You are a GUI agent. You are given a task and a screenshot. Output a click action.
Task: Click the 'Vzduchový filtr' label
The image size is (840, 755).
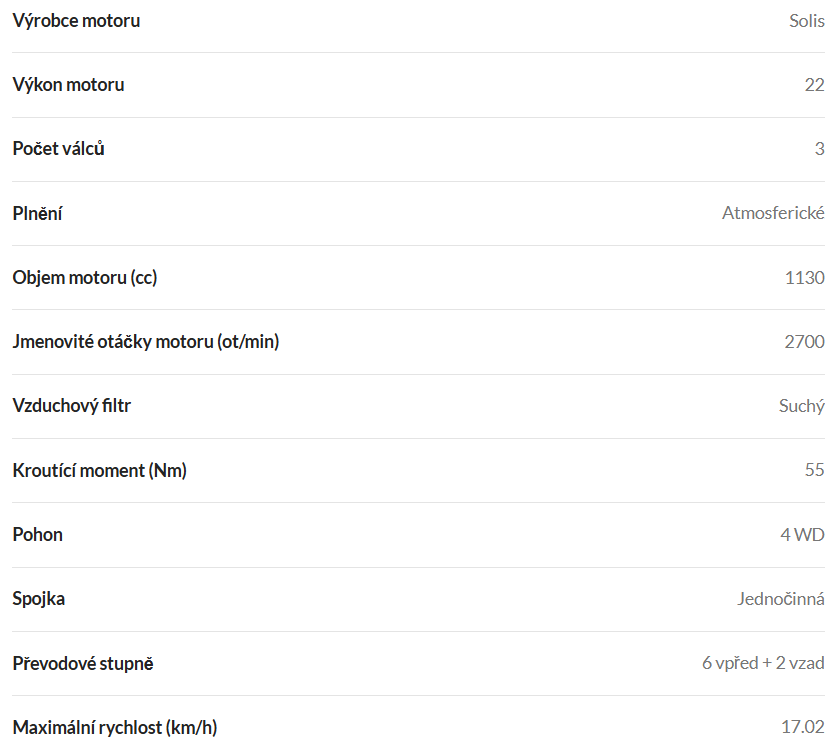tap(71, 406)
